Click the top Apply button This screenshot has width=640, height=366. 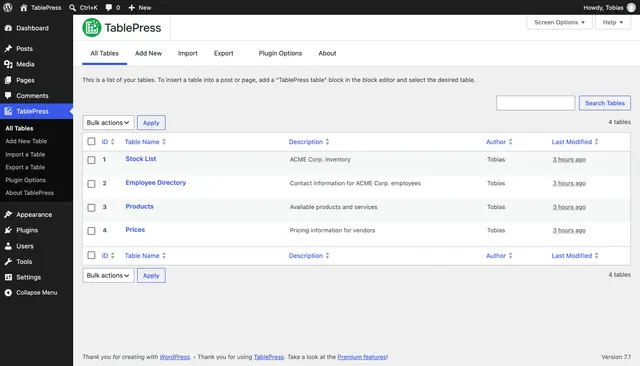(x=151, y=122)
